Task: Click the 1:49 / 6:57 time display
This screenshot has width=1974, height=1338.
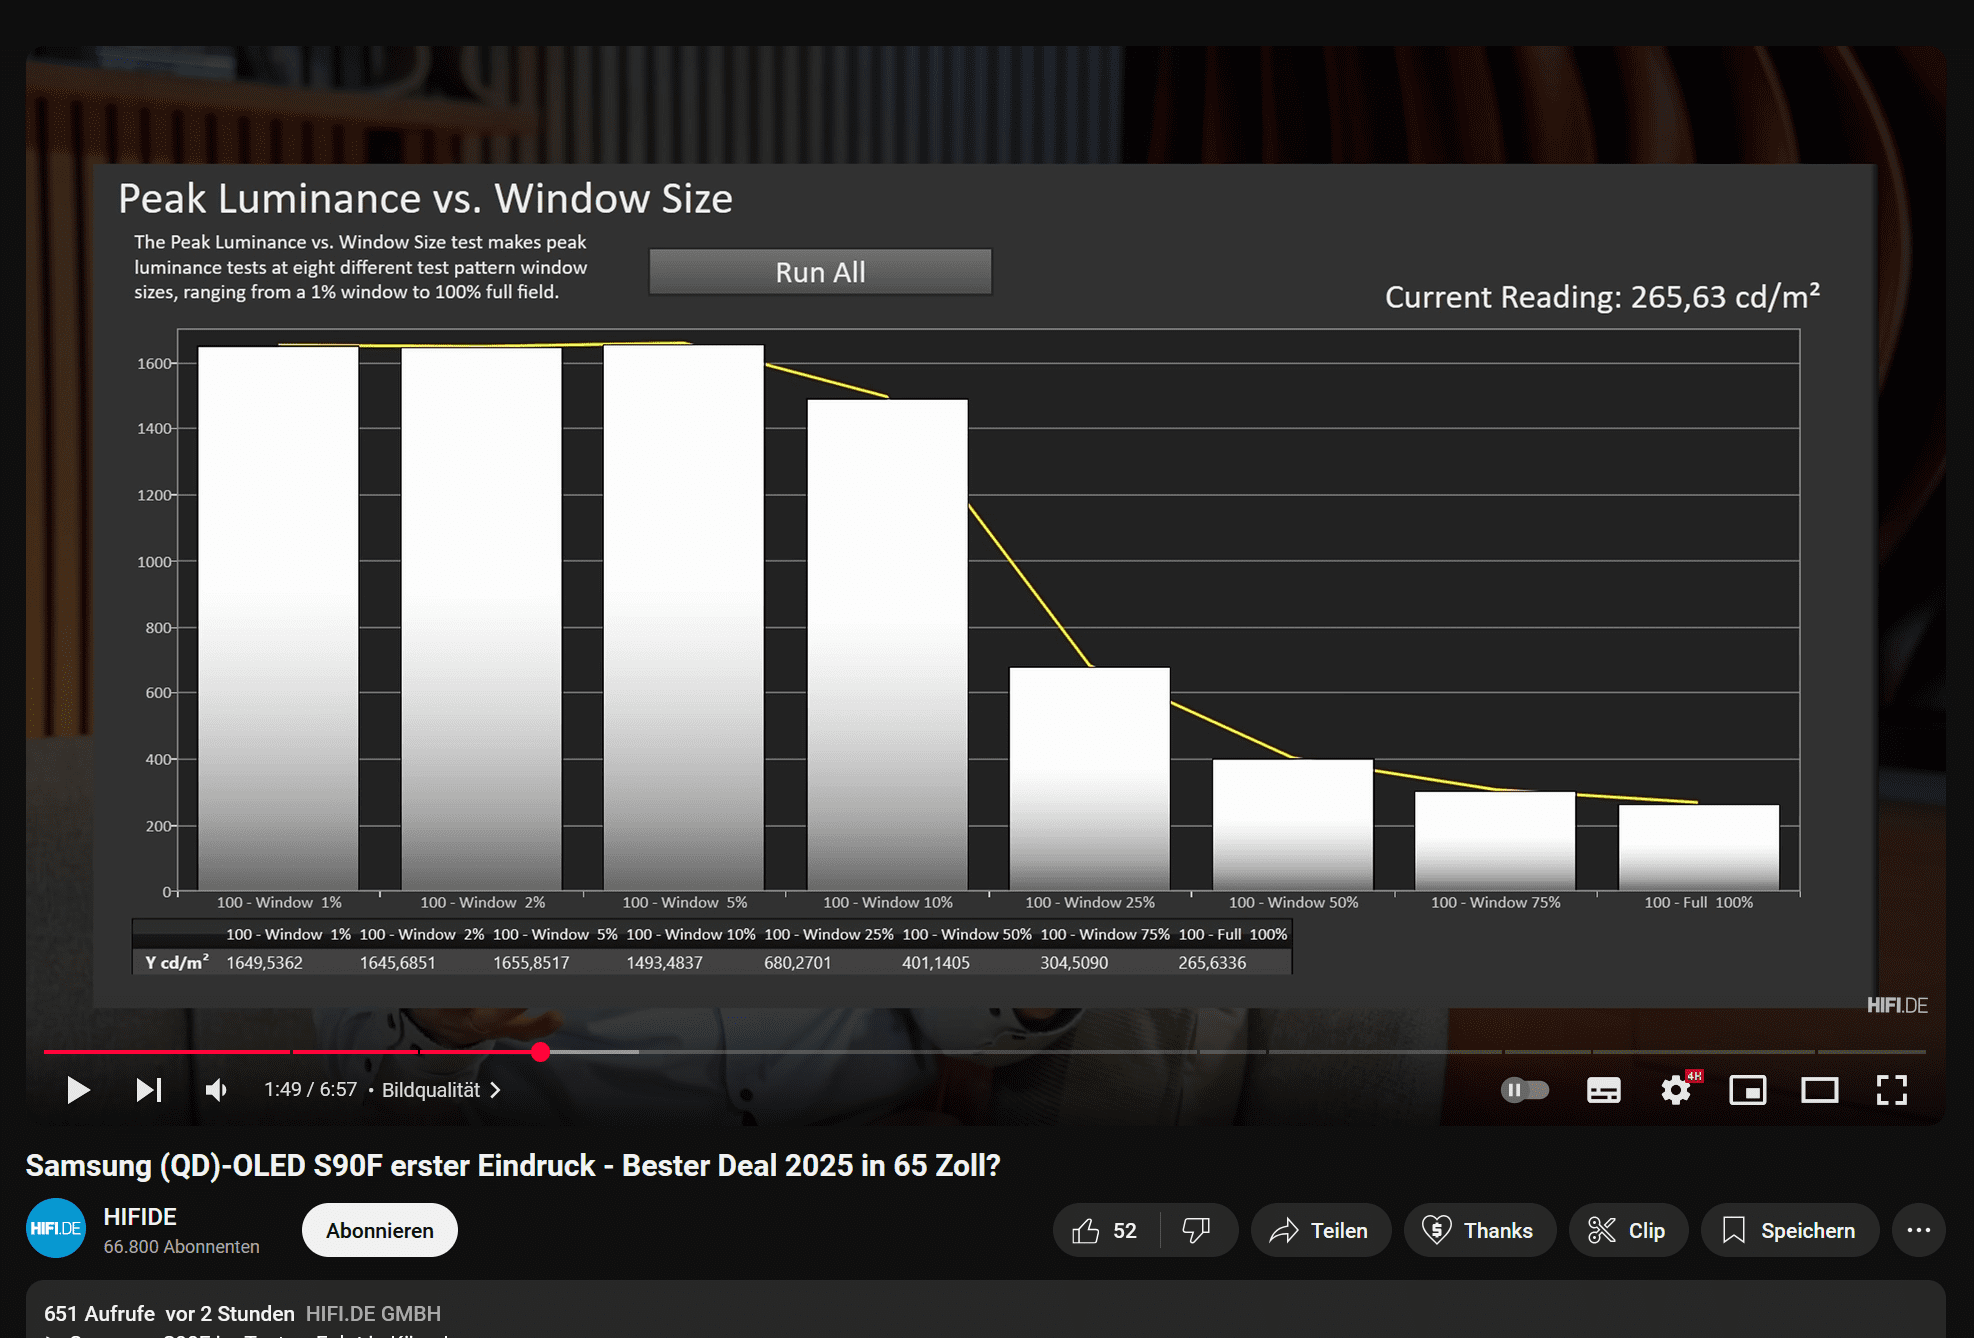Action: pos(310,1090)
